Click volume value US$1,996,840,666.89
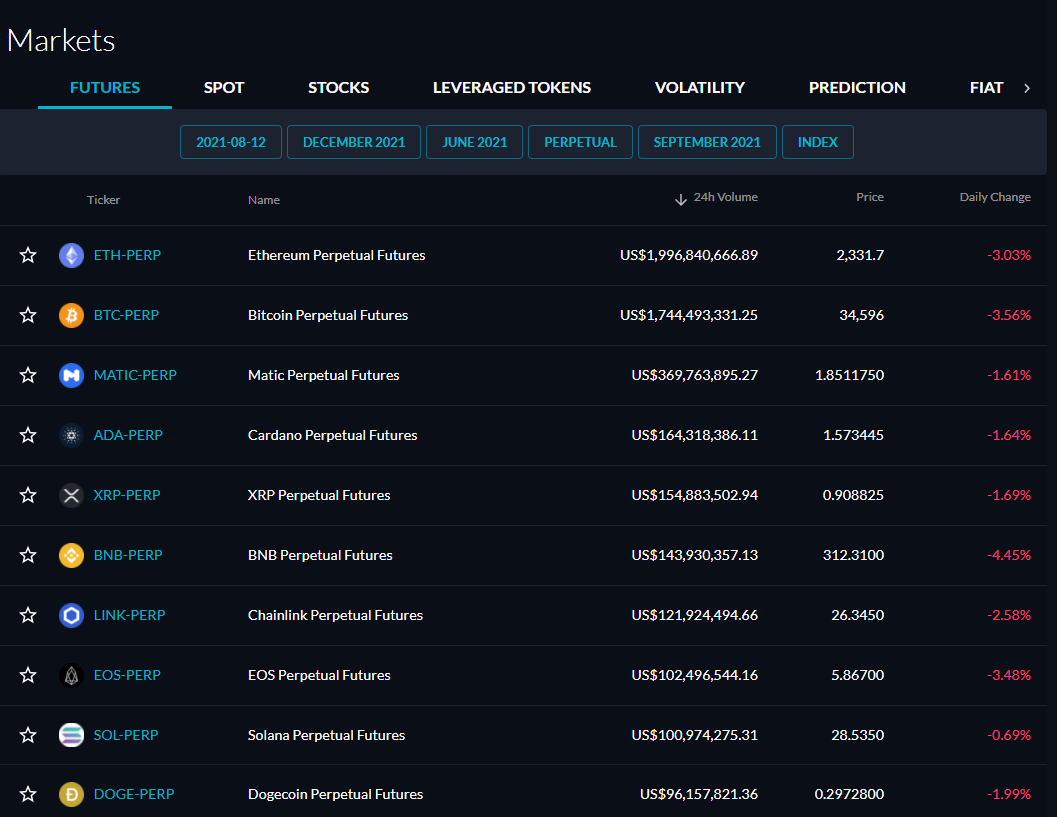 [x=689, y=255]
